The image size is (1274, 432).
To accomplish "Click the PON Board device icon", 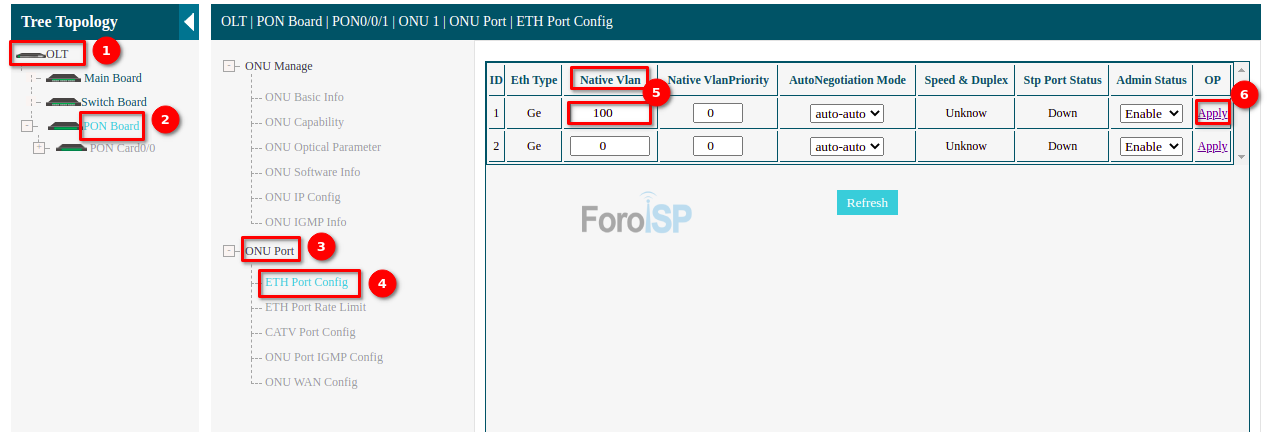I will tap(65, 126).
